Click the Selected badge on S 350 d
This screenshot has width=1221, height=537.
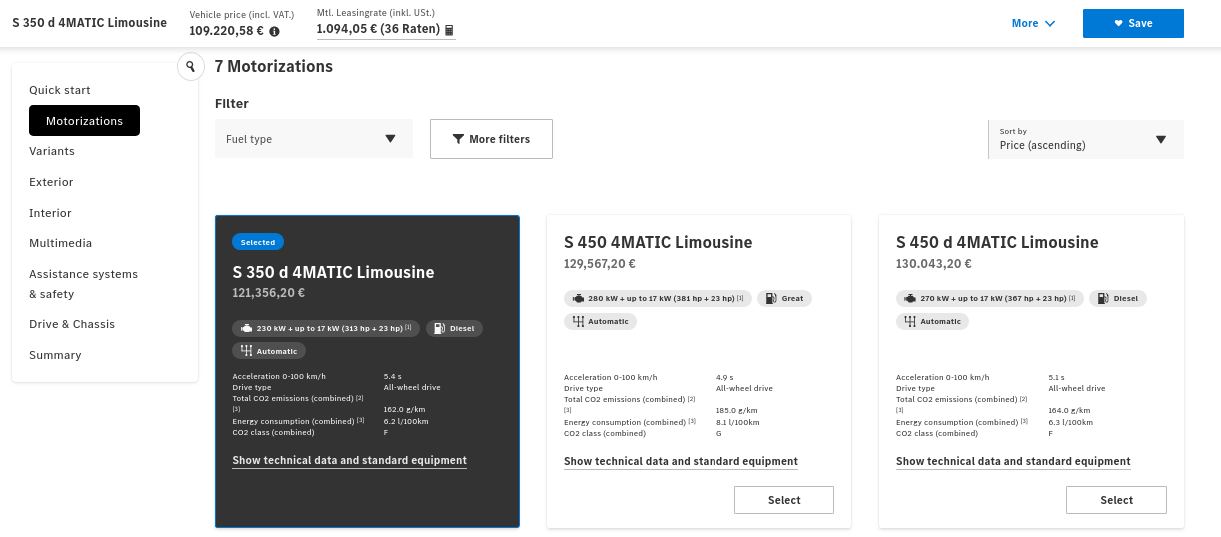(x=258, y=242)
